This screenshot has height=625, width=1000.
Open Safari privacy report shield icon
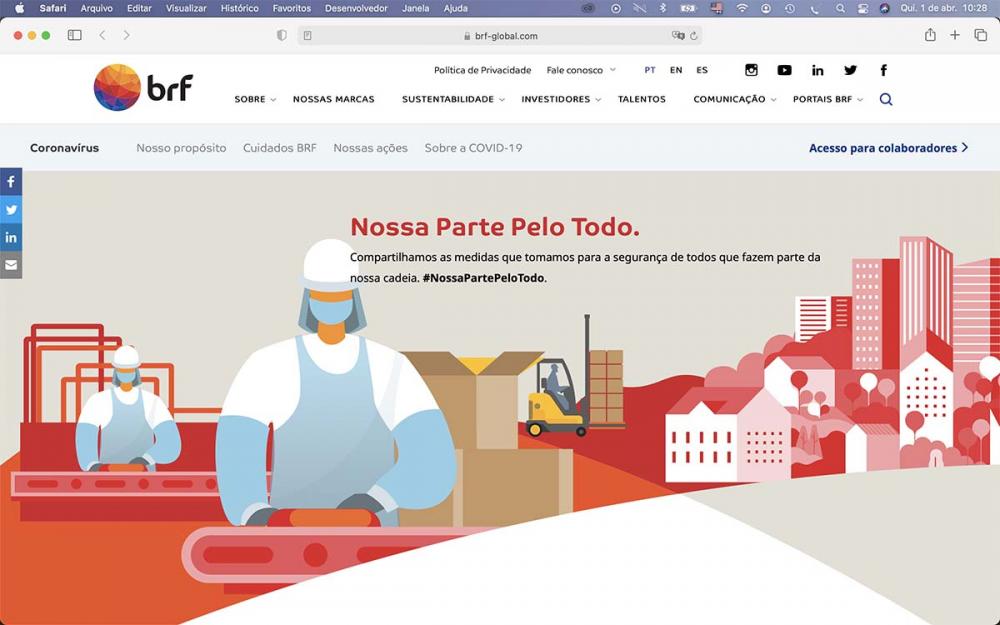click(x=281, y=35)
